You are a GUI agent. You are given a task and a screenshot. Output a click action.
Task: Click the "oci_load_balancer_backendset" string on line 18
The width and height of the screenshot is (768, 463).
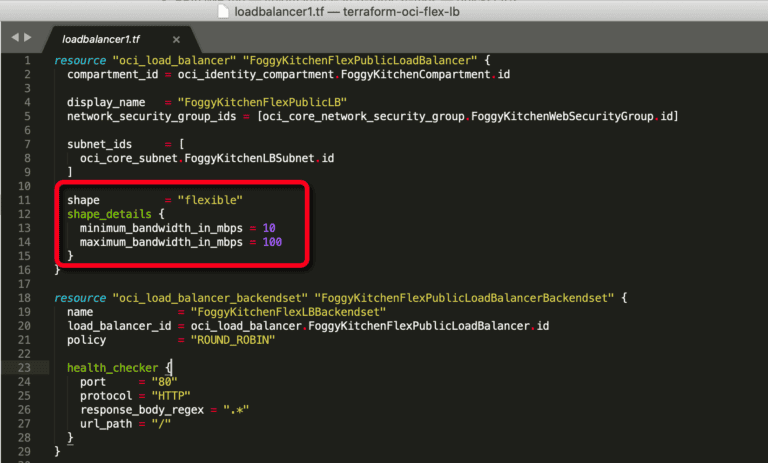click(x=210, y=298)
